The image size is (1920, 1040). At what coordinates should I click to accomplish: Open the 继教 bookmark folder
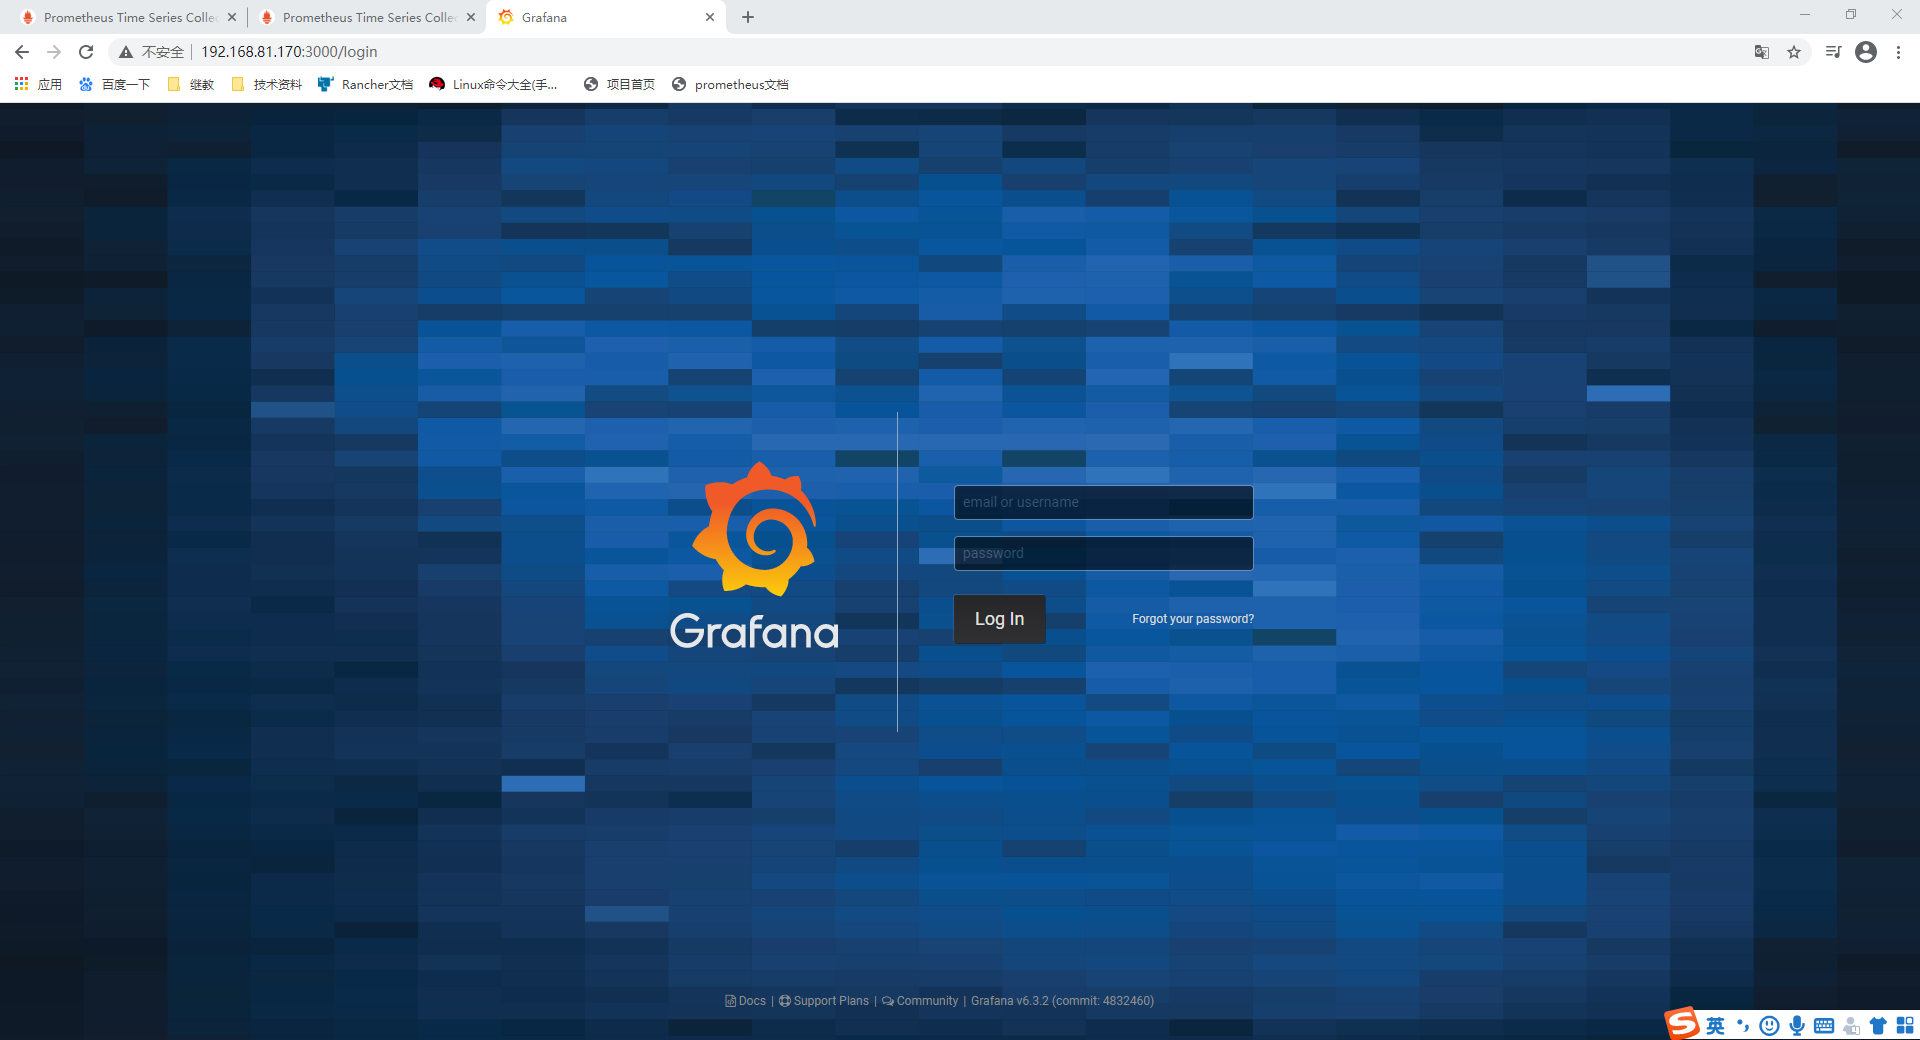point(191,85)
